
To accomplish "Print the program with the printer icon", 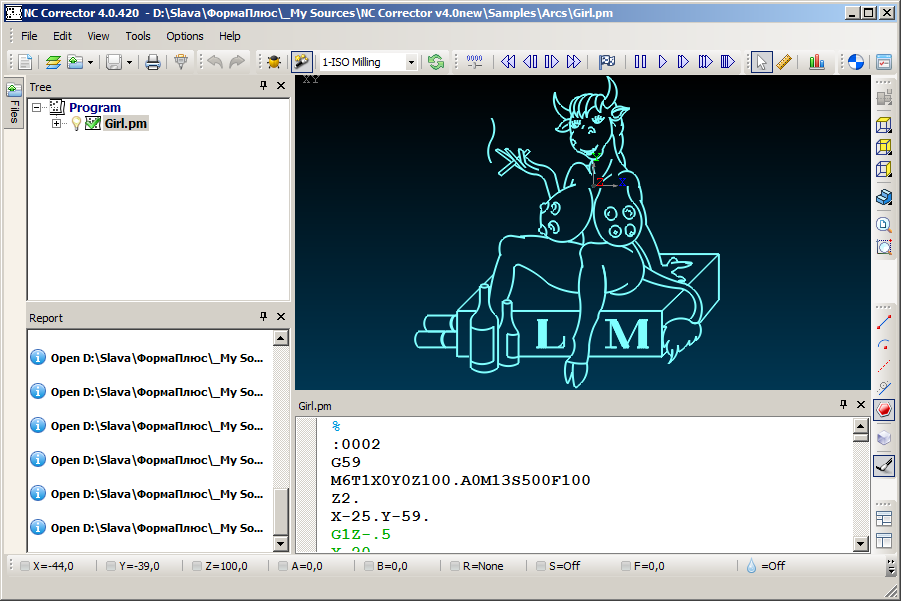I will 152,61.
